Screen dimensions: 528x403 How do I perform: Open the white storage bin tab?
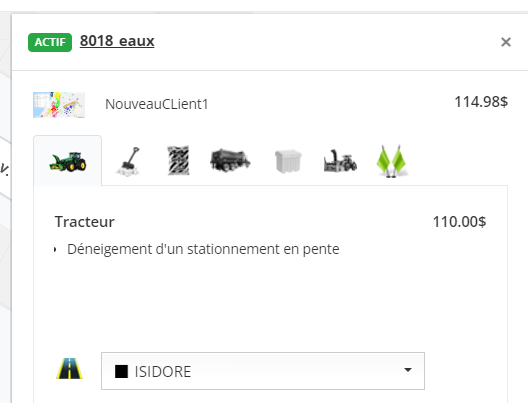pyautogui.click(x=288, y=161)
